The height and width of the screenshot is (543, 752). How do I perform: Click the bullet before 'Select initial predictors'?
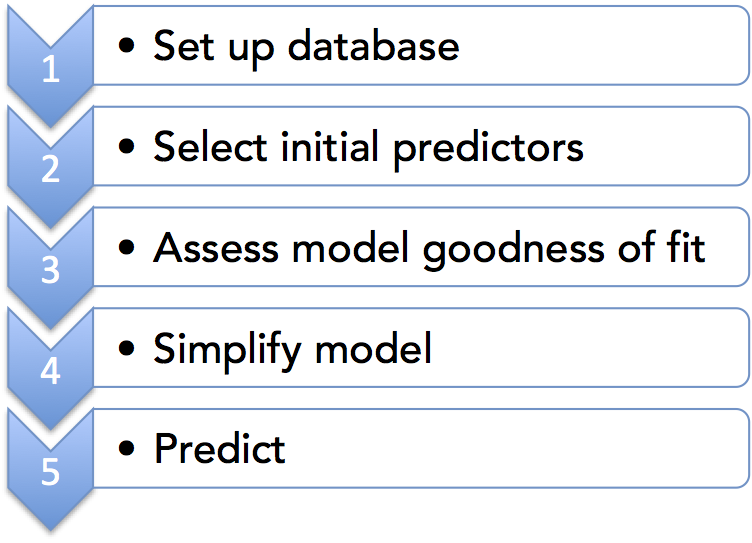[125, 148]
